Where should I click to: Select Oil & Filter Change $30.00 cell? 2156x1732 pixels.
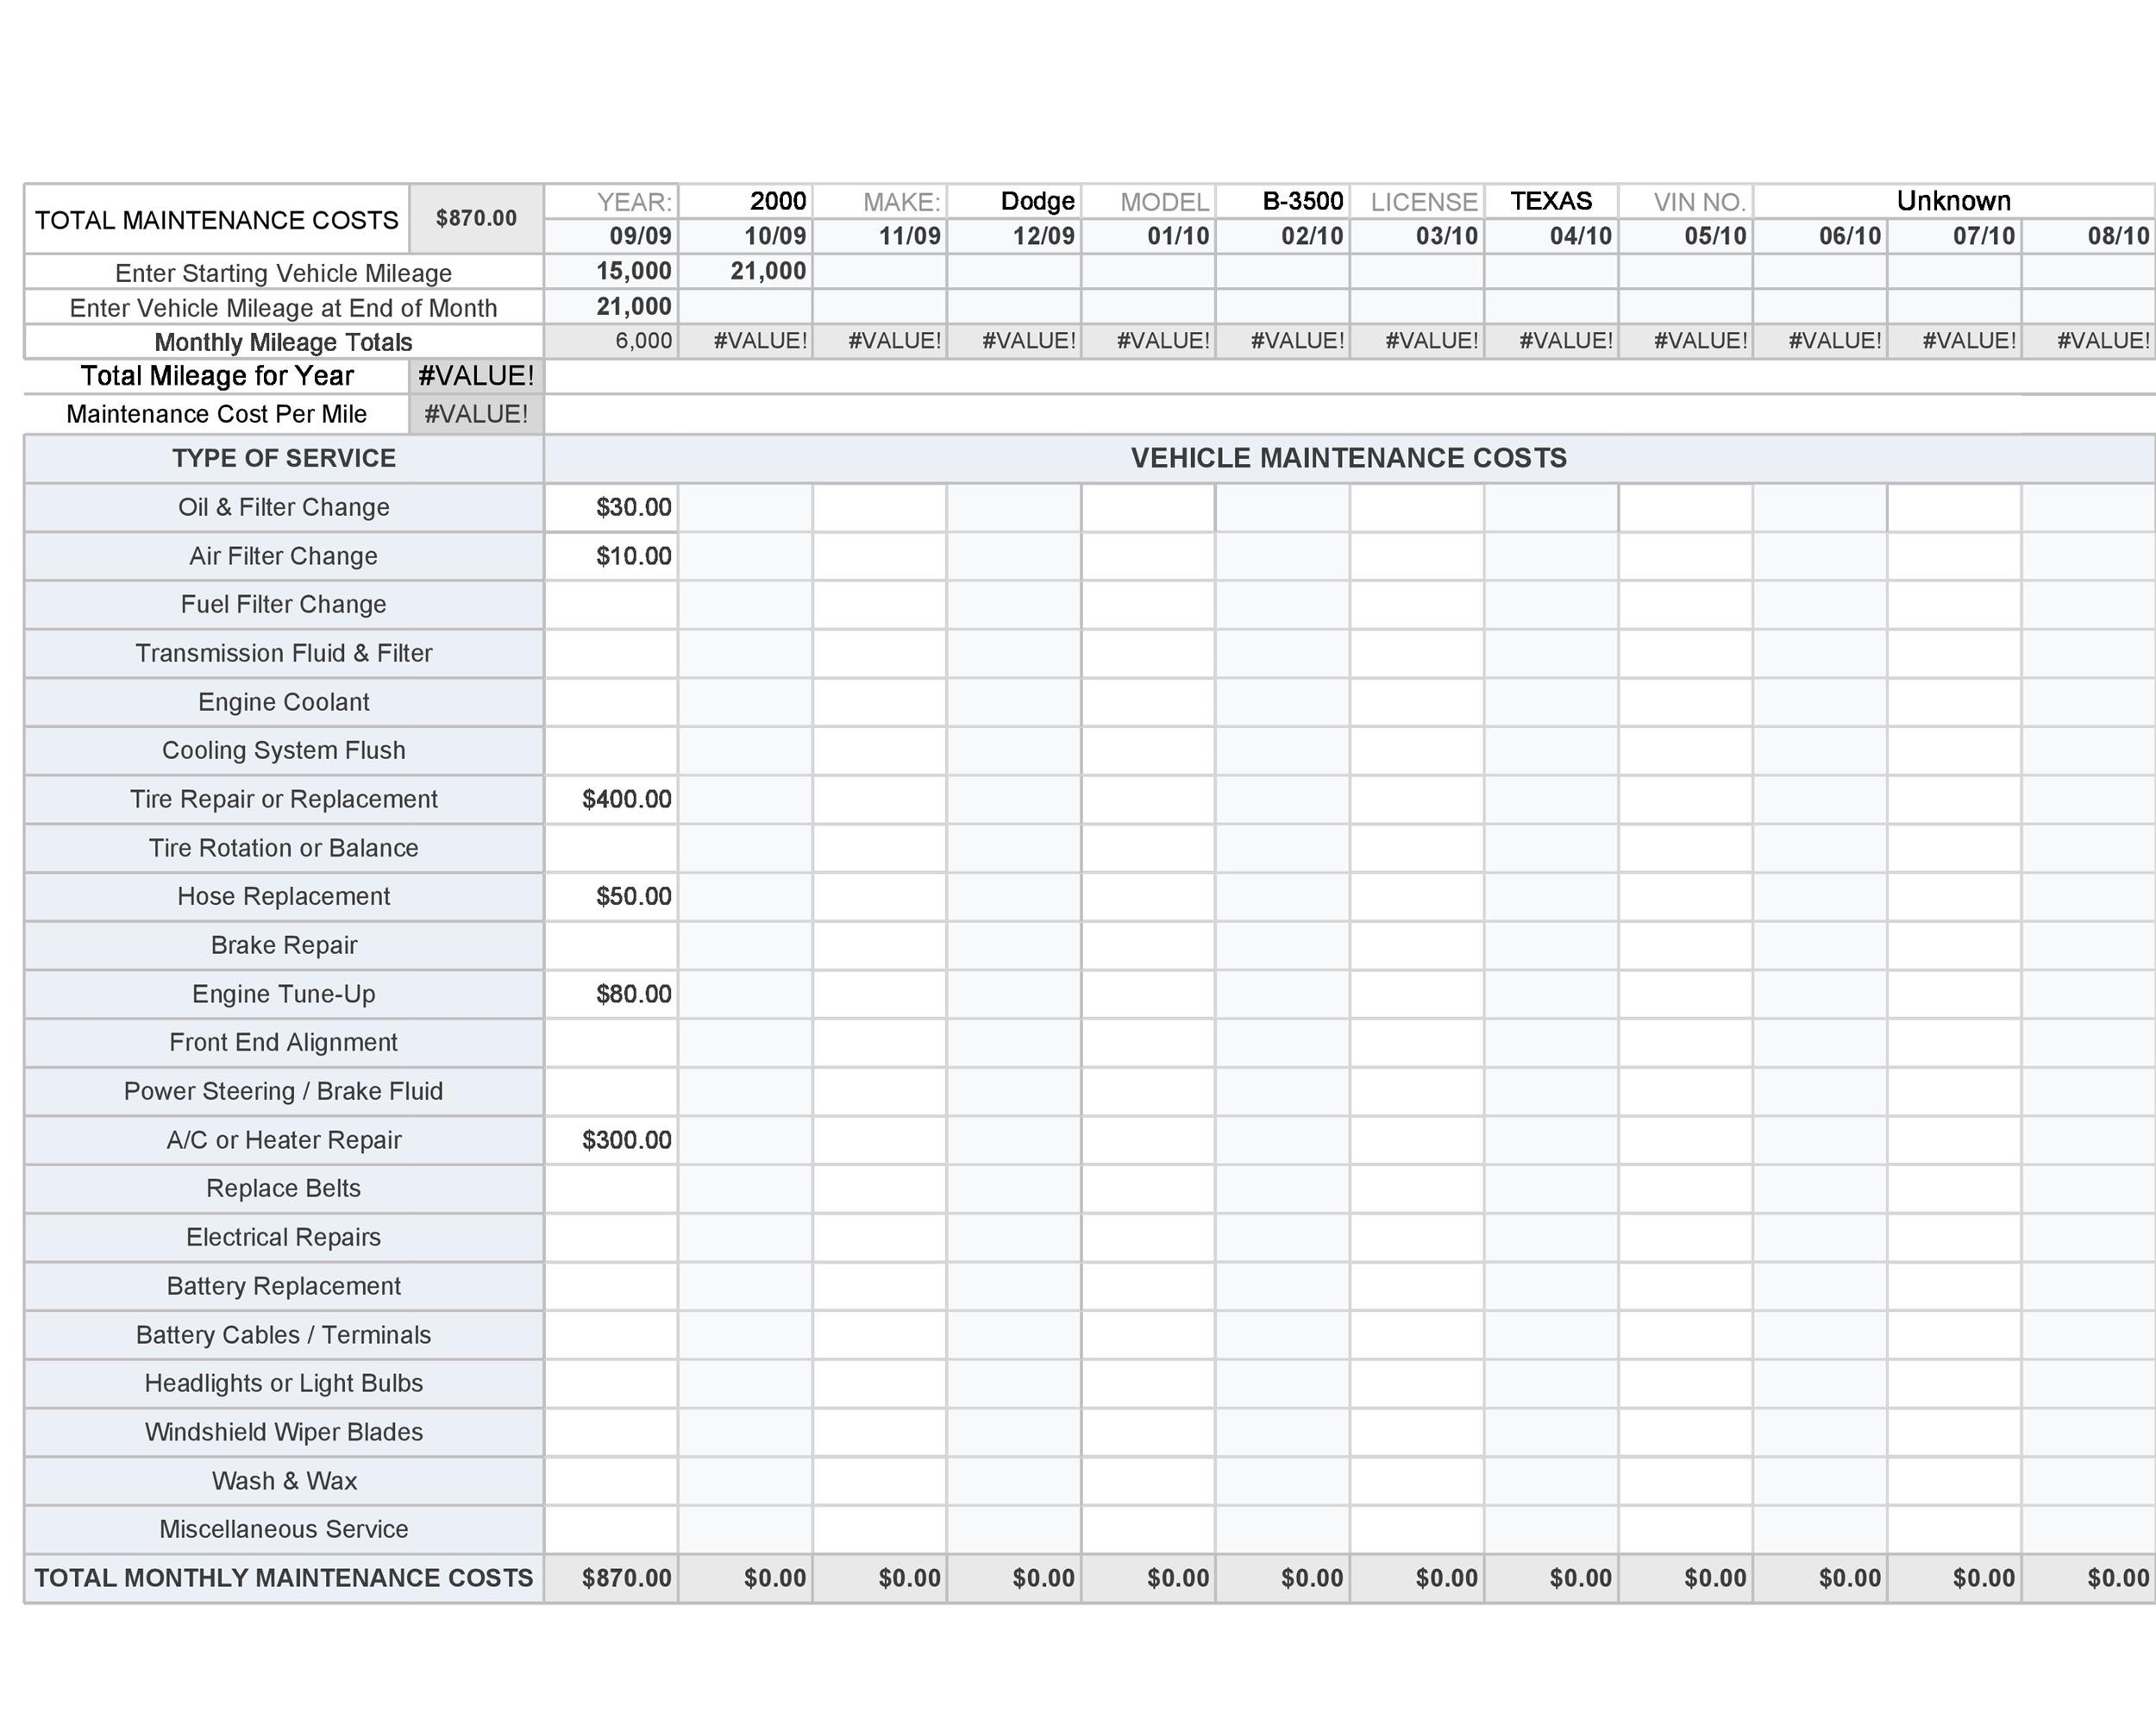click(x=611, y=507)
